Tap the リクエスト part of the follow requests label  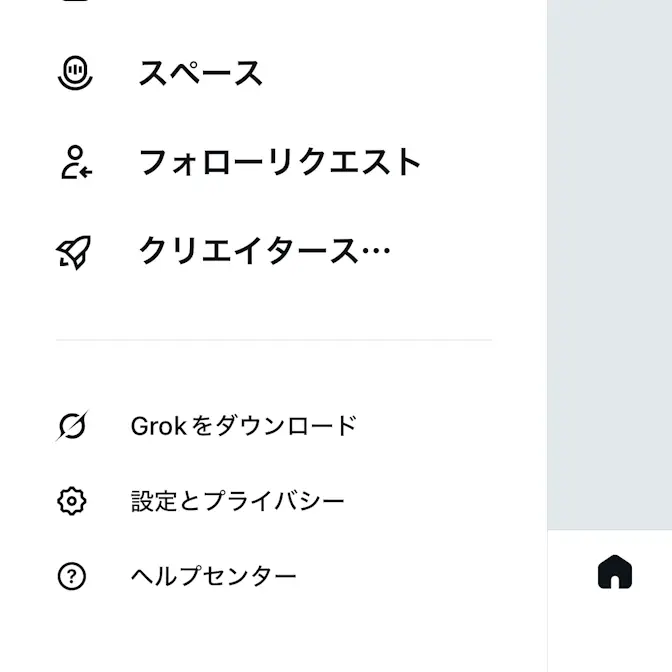click(346, 162)
